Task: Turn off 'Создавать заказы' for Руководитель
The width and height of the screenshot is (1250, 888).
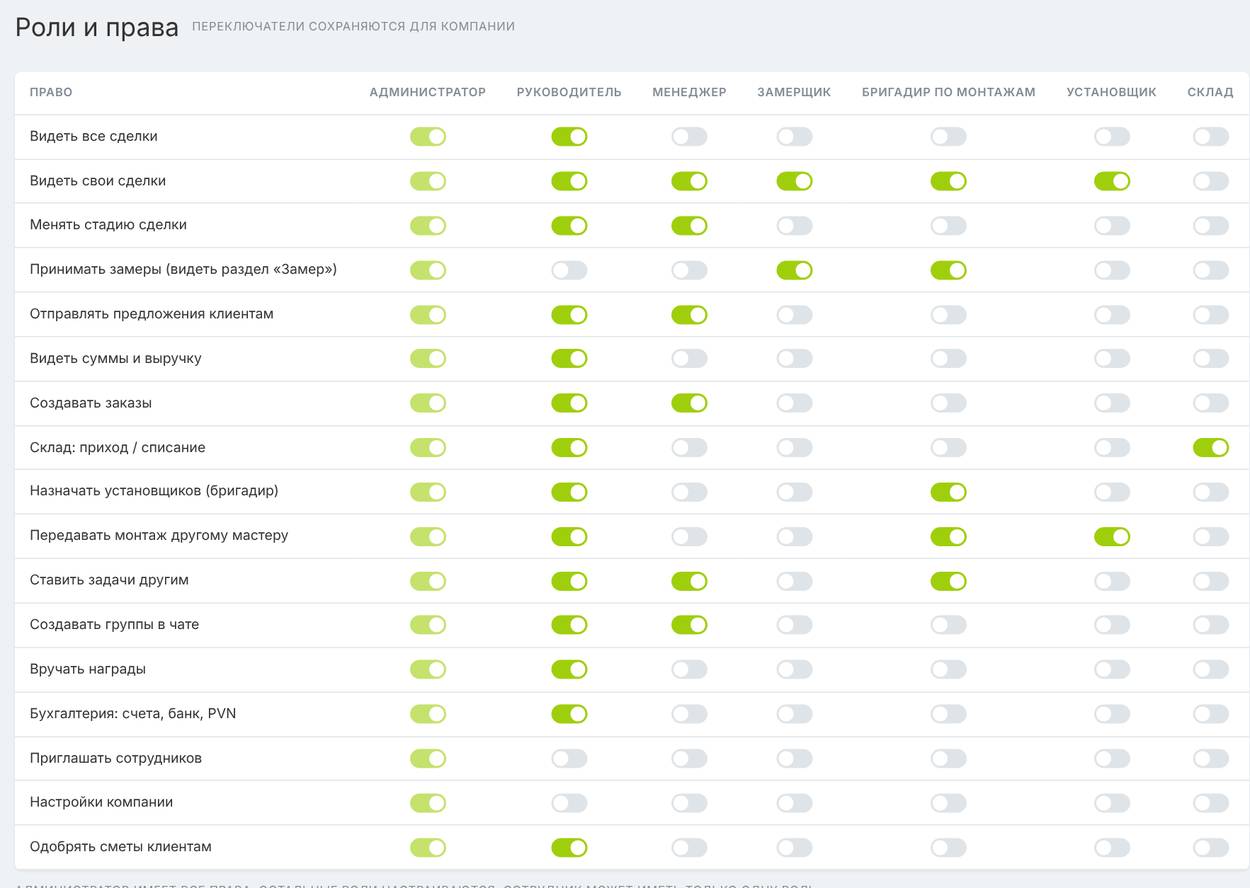Action: pyautogui.click(x=569, y=403)
